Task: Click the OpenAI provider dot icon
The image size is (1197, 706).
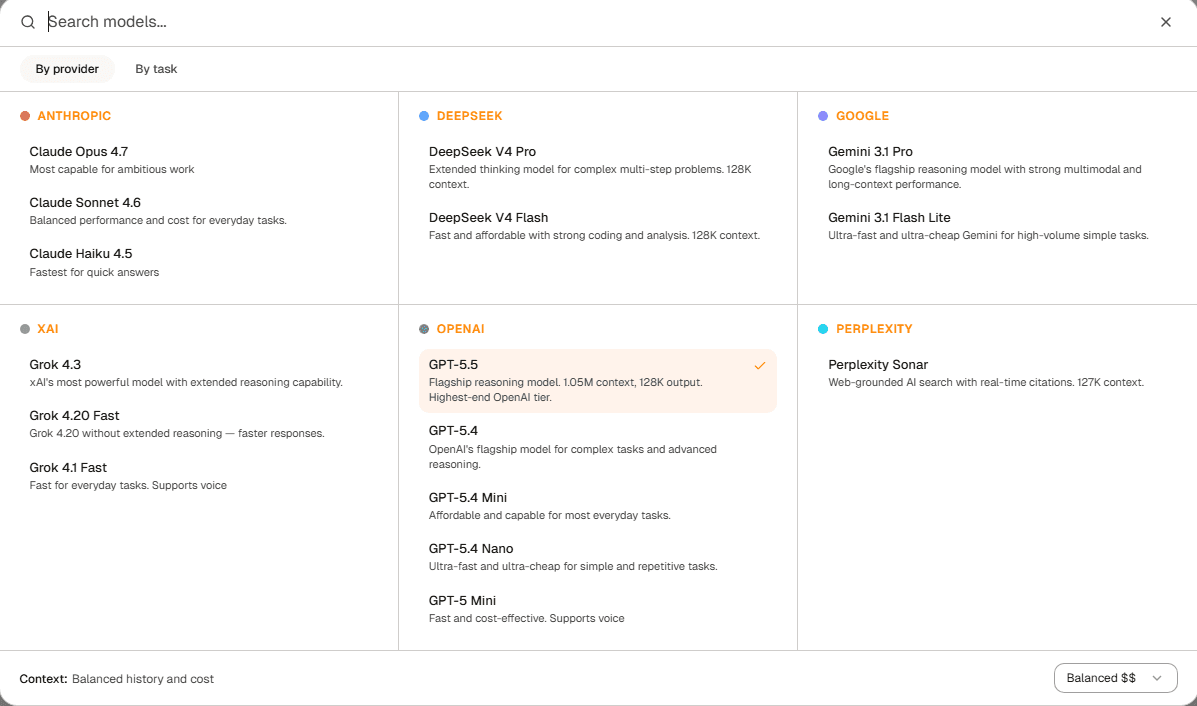Action: (424, 329)
